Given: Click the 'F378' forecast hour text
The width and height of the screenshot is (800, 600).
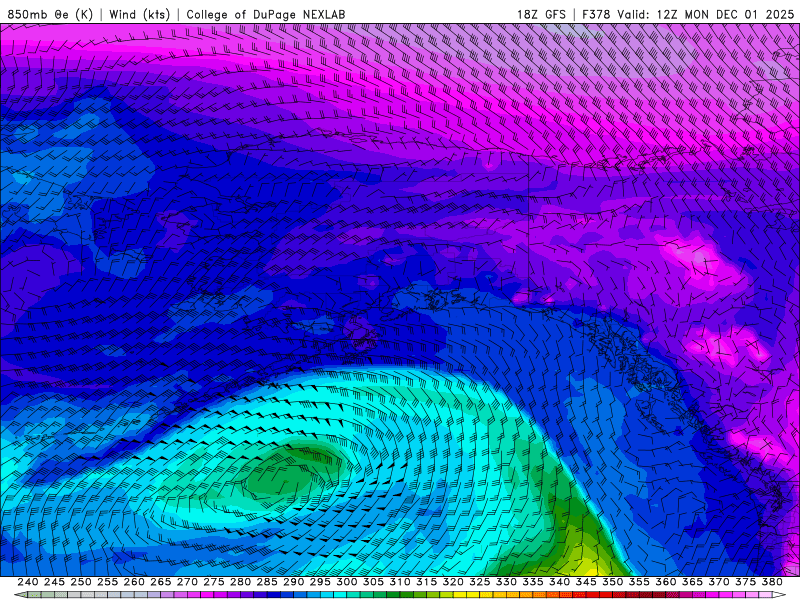Looking at the screenshot, I should (x=596, y=14).
